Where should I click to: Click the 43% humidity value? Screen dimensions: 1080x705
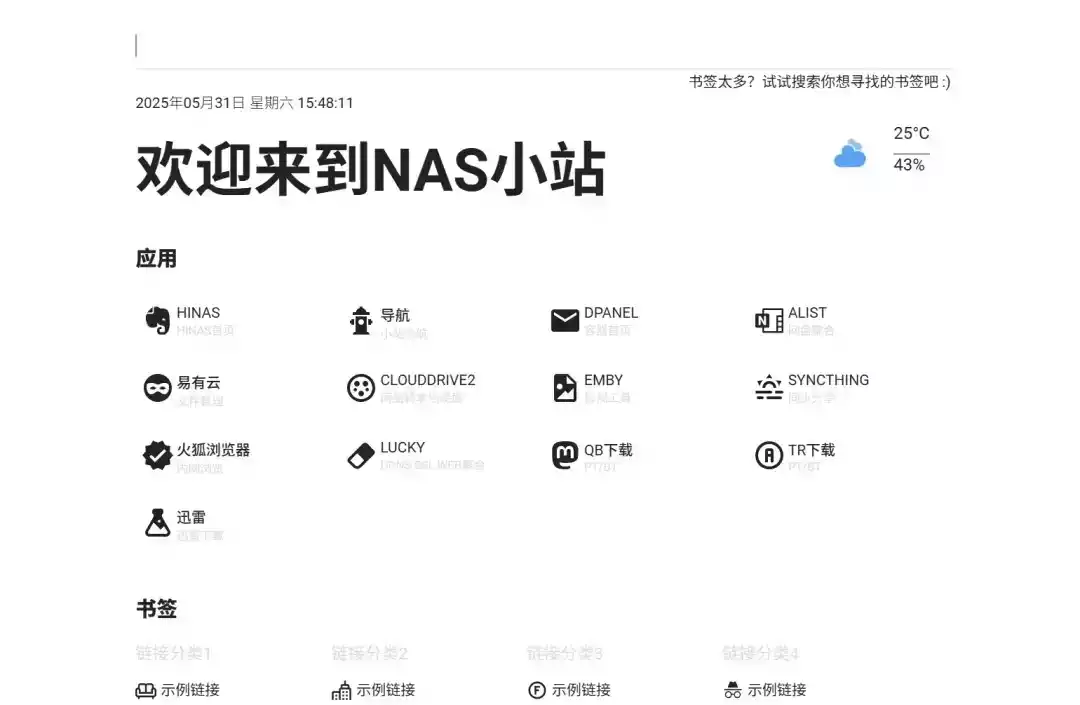coord(908,165)
